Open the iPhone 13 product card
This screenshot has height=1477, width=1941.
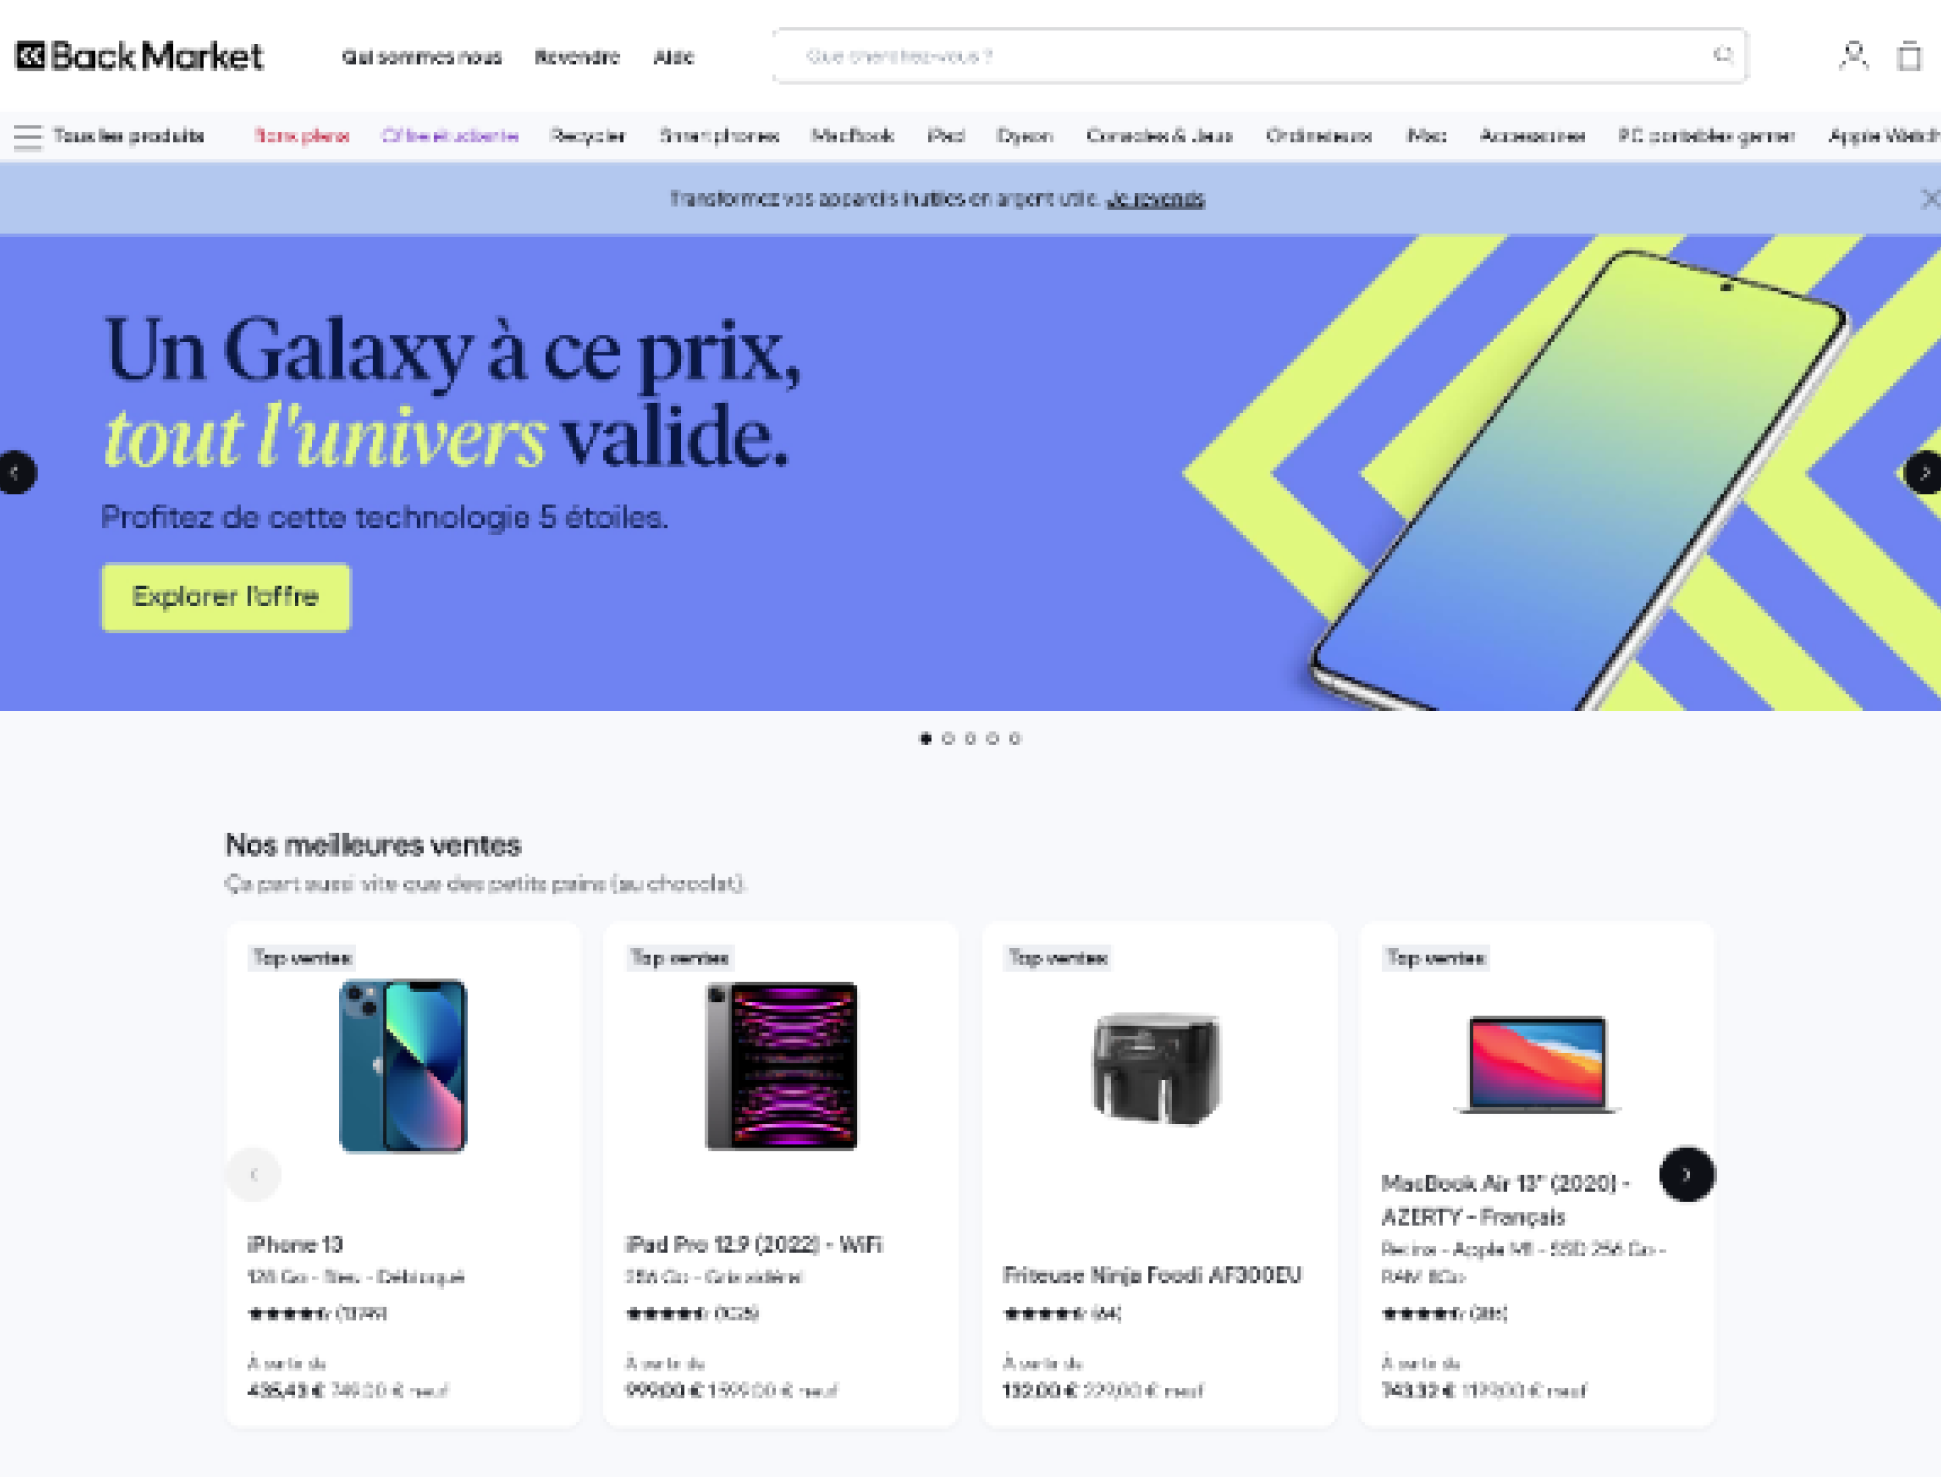click(403, 1174)
